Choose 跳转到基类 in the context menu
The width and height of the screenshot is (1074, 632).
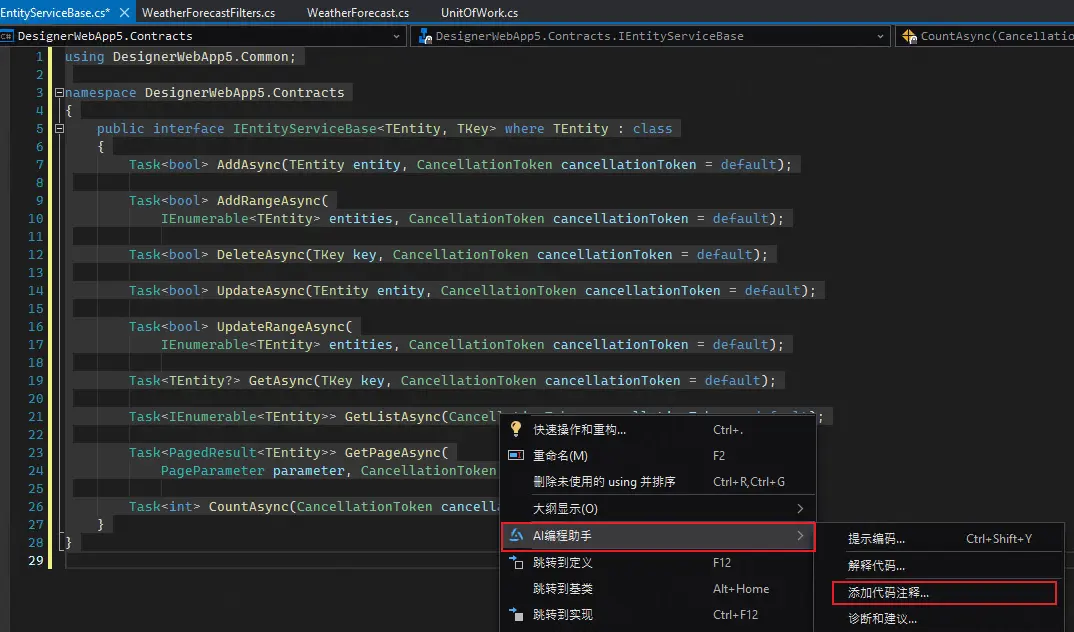pos(658,588)
